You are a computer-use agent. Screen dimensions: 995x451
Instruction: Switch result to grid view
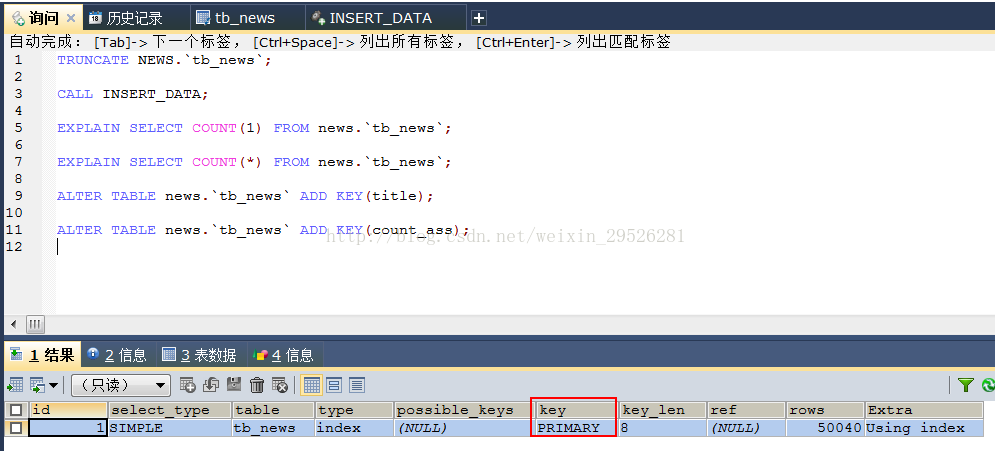point(311,384)
